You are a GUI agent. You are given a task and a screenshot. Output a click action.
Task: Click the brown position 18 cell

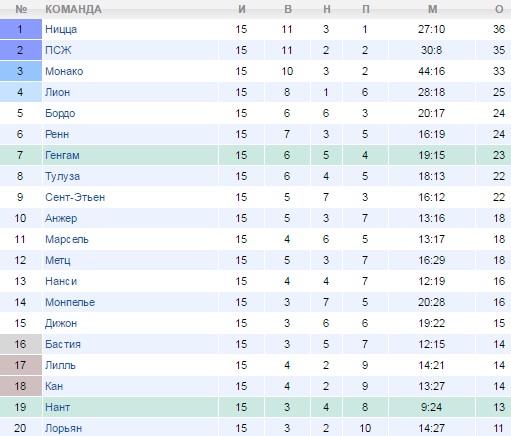pyautogui.click(x=21, y=386)
